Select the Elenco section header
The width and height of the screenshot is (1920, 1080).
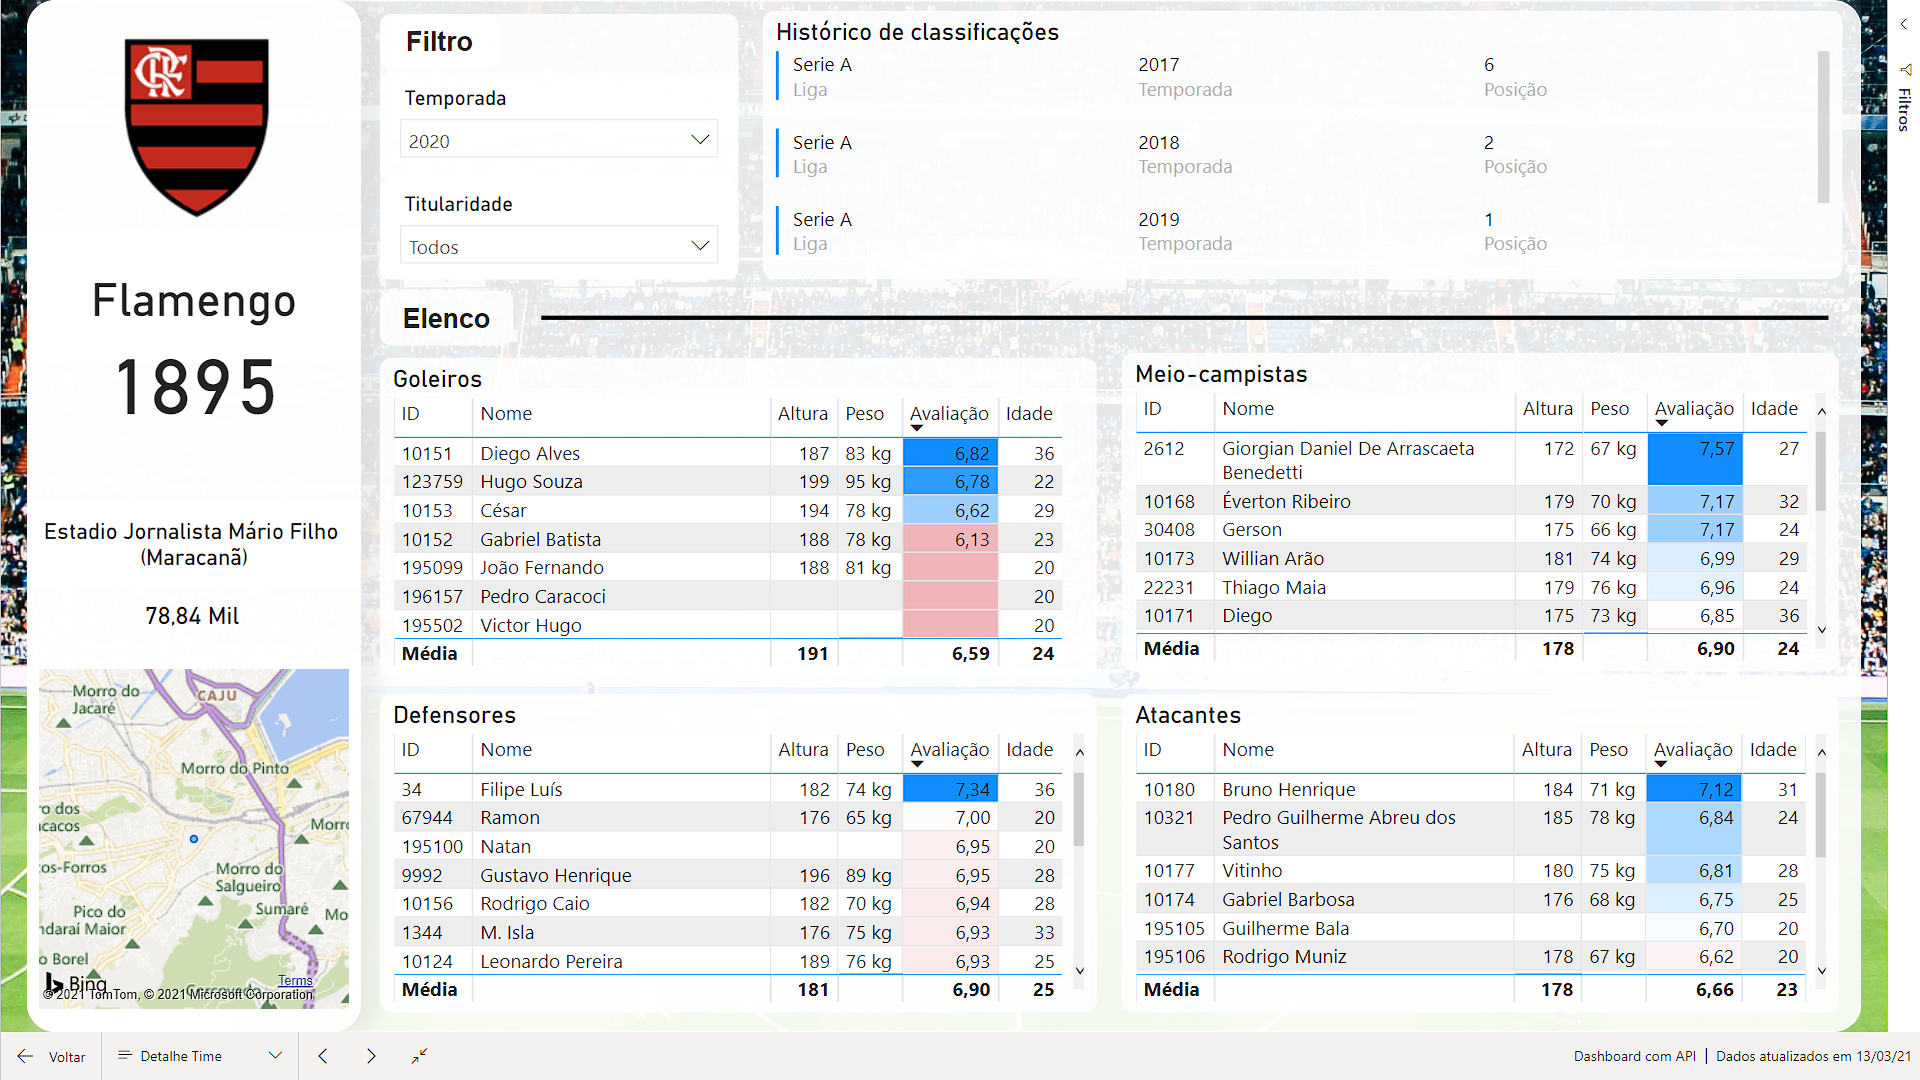point(446,318)
